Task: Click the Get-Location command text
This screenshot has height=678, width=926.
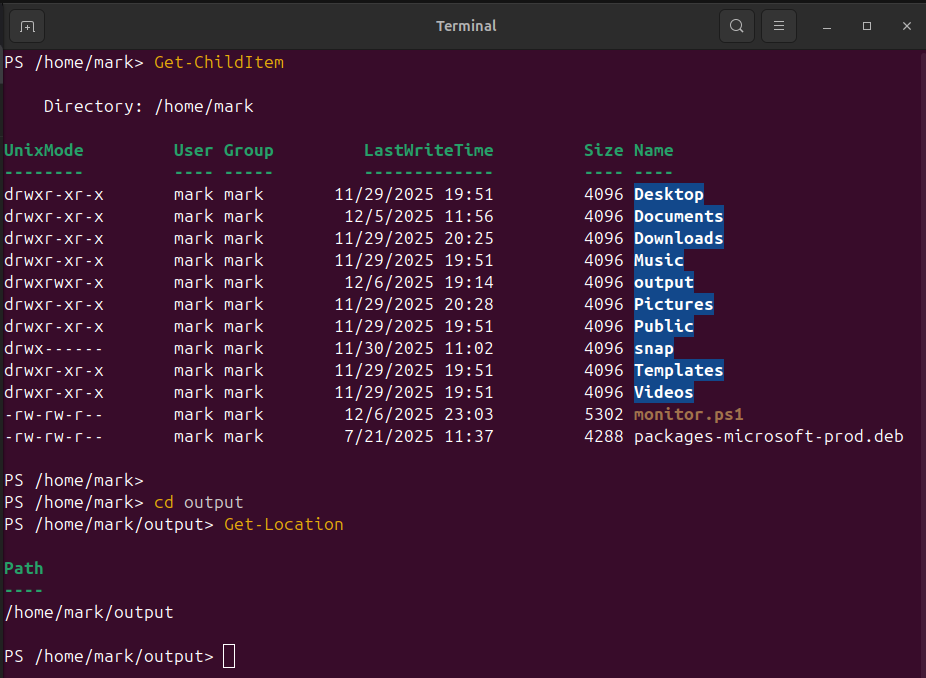Action: tap(283, 524)
